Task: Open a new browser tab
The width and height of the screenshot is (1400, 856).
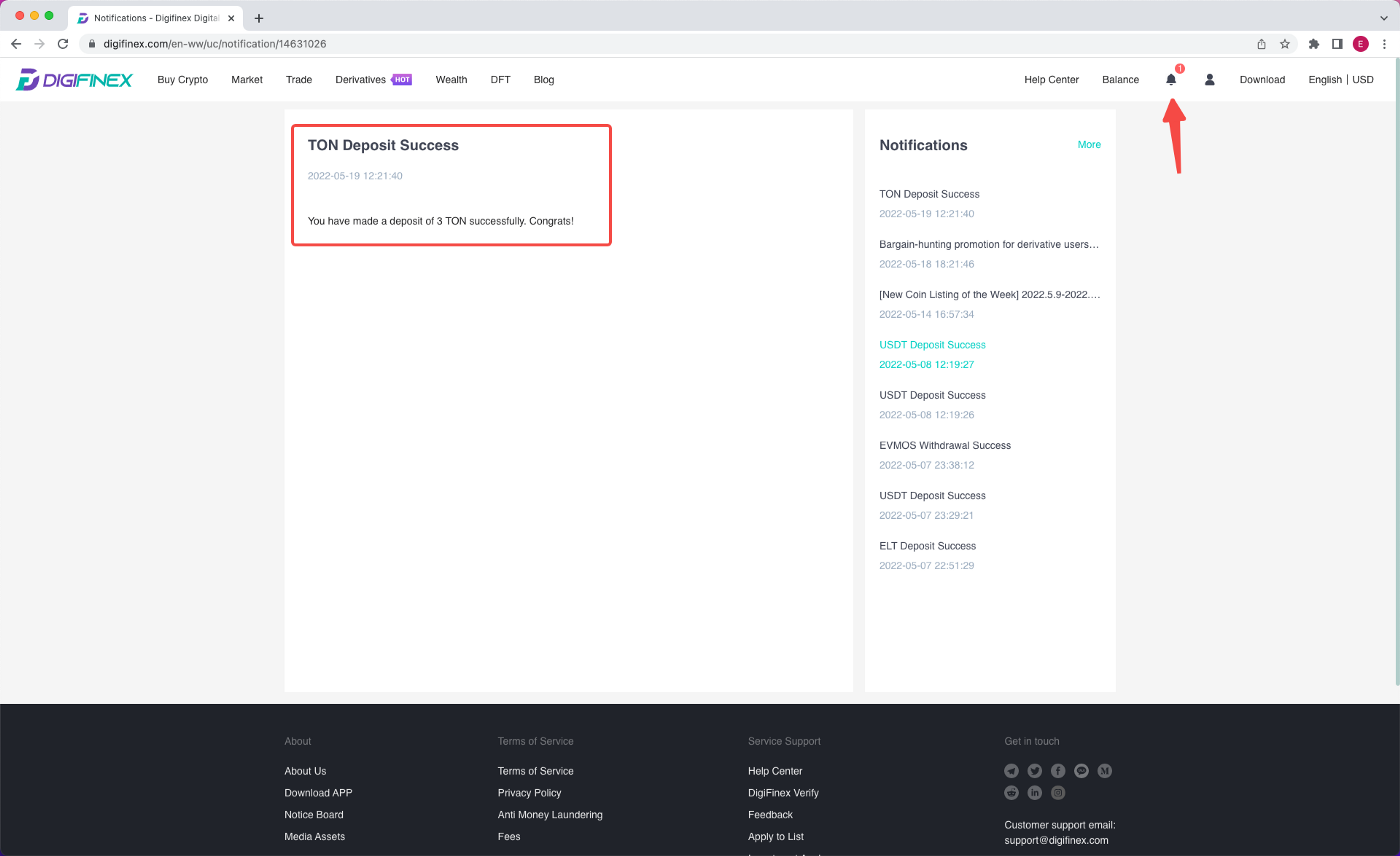Action: coord(259,18)
